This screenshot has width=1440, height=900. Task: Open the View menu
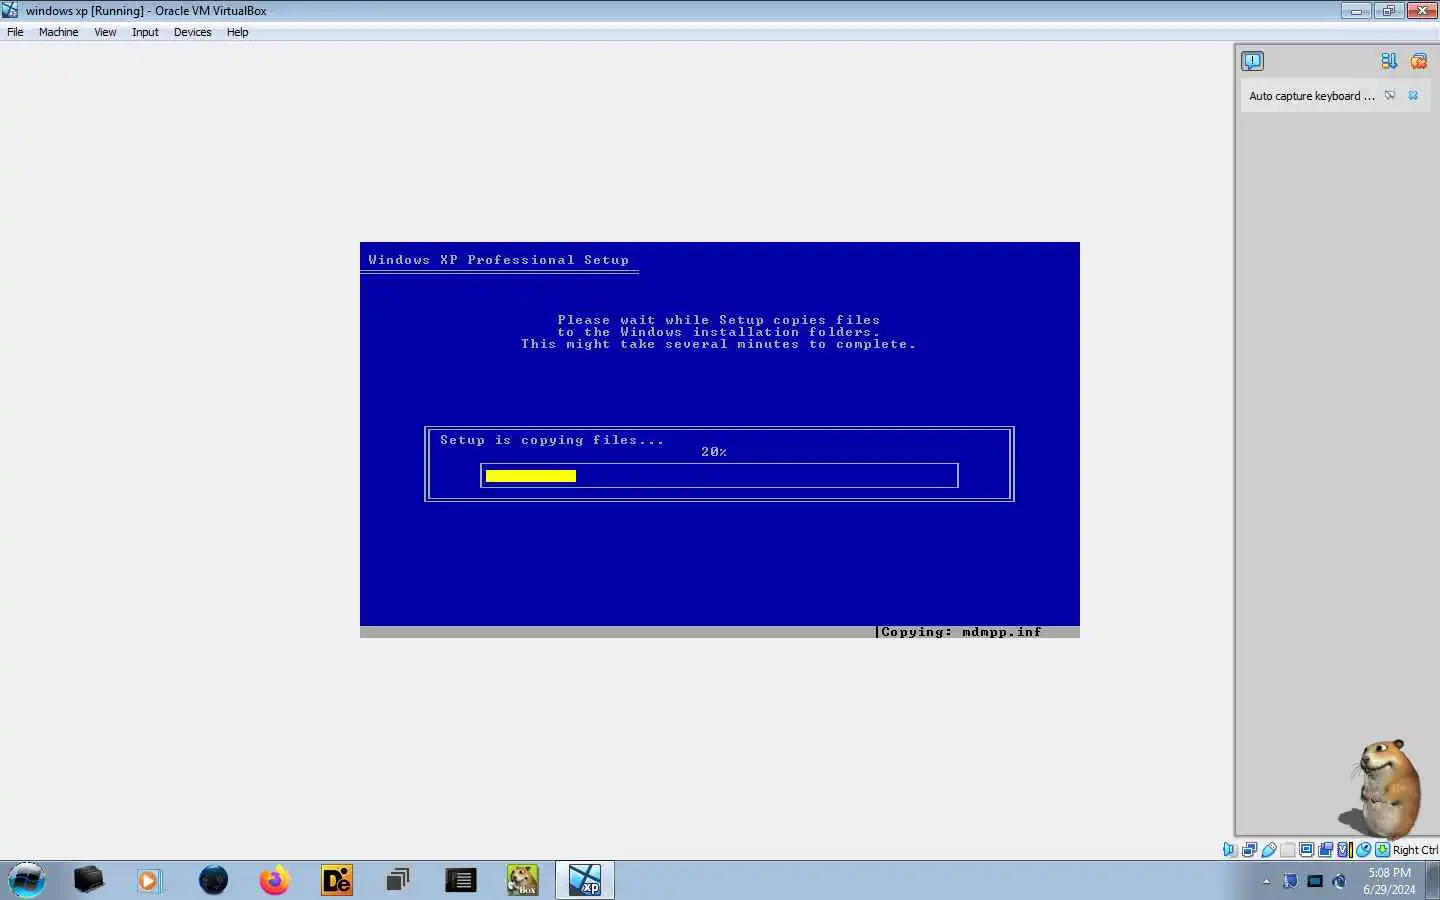(105, 32)
